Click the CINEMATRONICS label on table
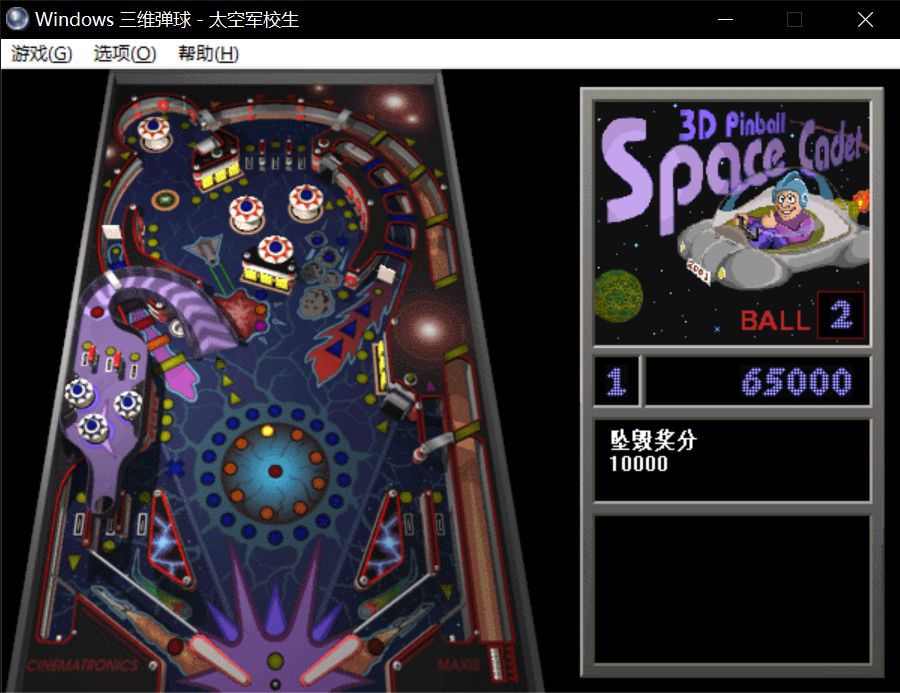 point(82,665)
